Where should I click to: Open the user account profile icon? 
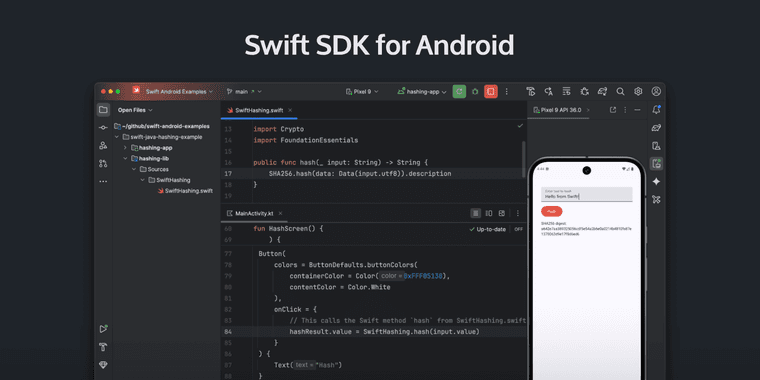click(656, 91)
